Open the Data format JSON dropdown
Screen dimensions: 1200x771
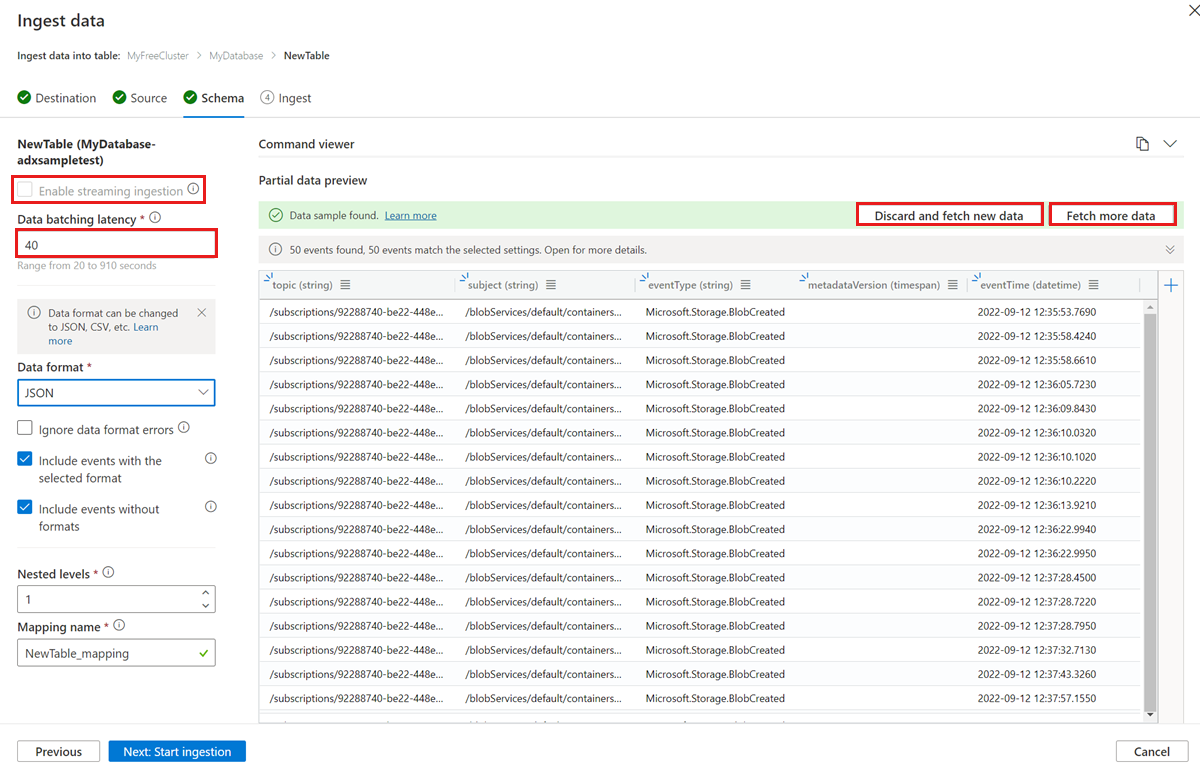point(116,393)
